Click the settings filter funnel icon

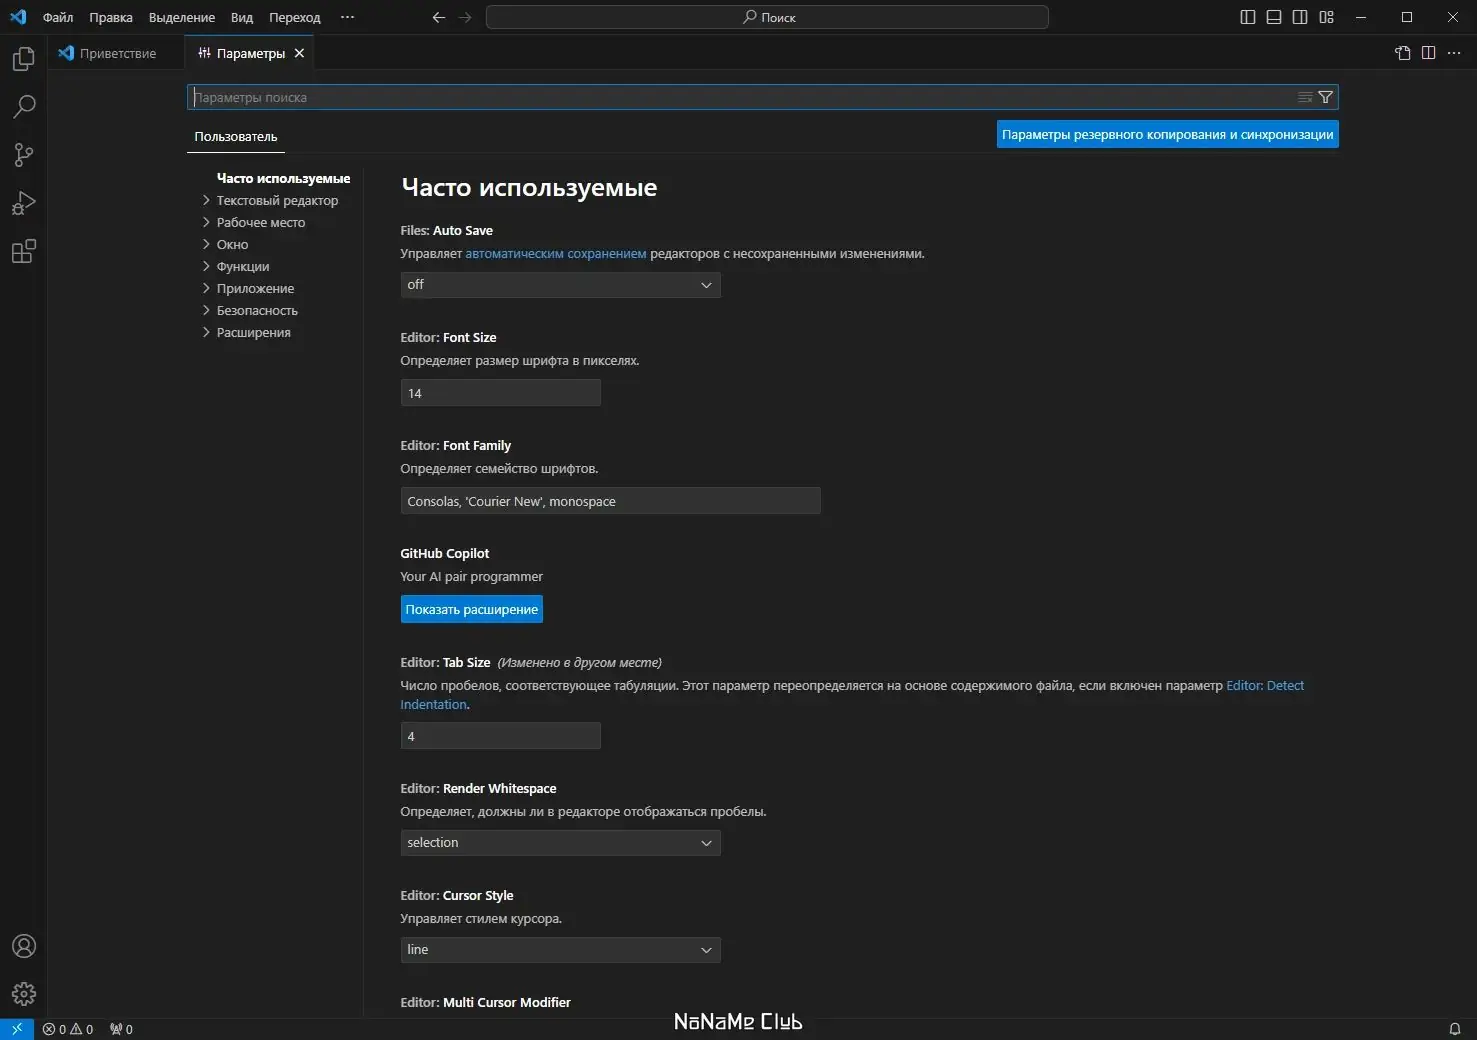(1325, 97)
